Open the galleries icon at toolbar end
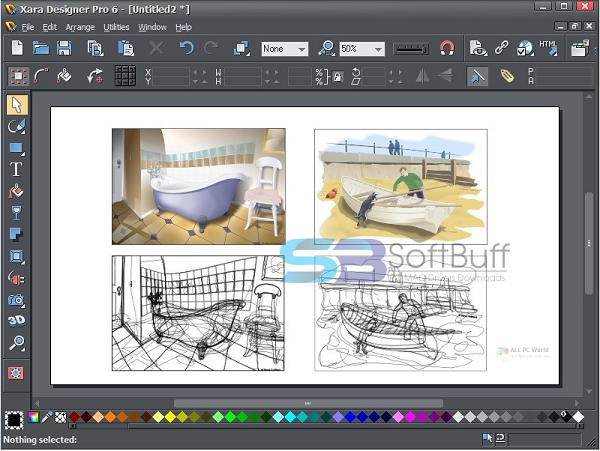The image size is (600, 451). 580,49
